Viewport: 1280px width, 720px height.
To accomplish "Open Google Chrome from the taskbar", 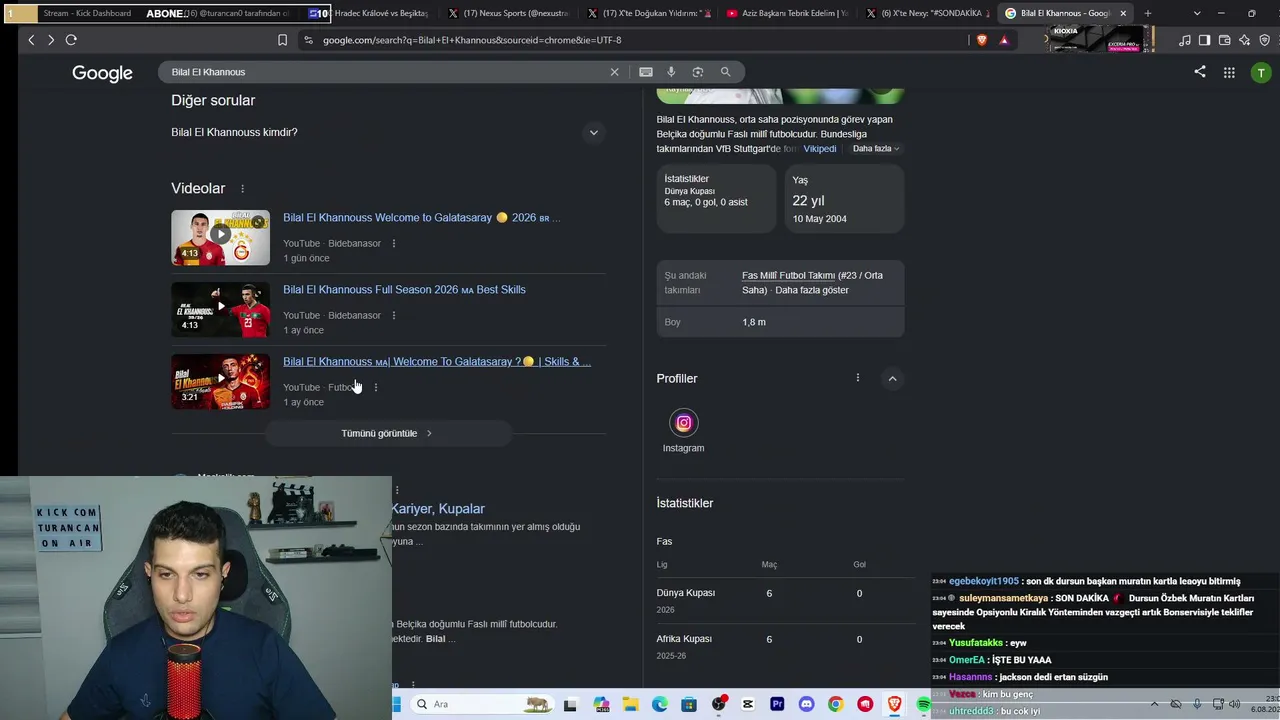I will 836,704.
